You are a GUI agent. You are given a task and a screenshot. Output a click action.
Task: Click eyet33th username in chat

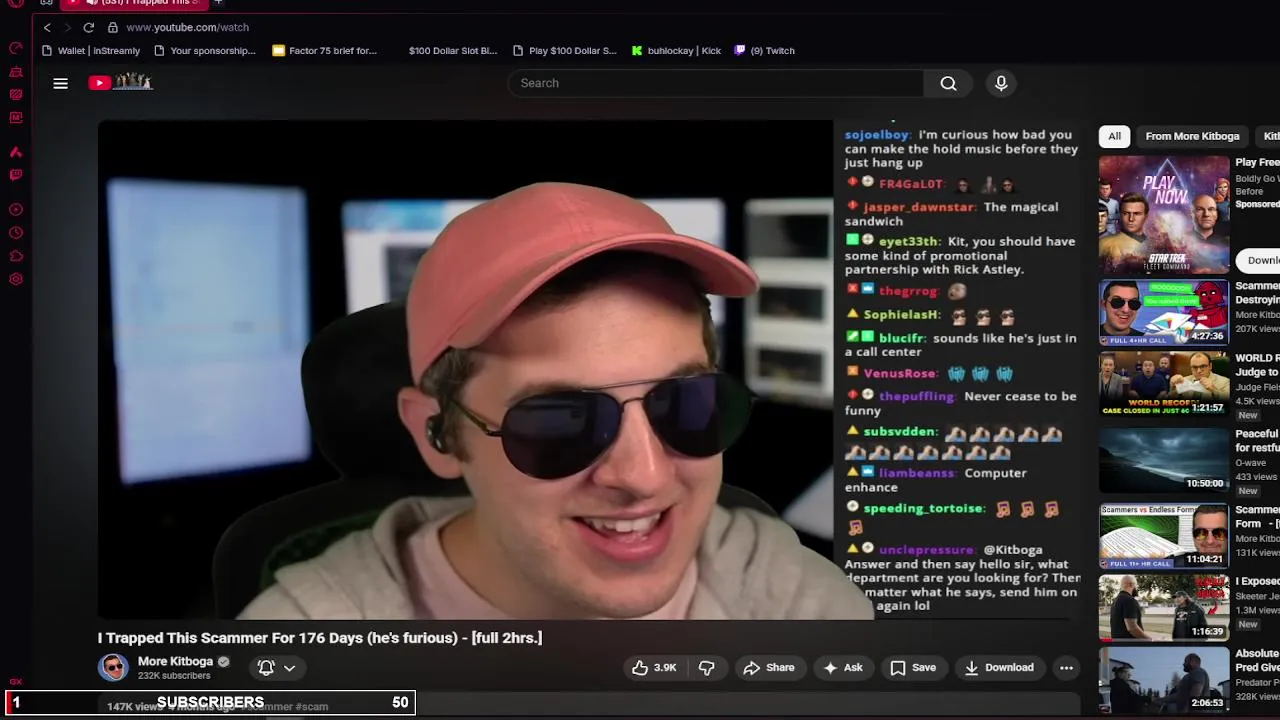pyautogui.click(x=908, y=241)
